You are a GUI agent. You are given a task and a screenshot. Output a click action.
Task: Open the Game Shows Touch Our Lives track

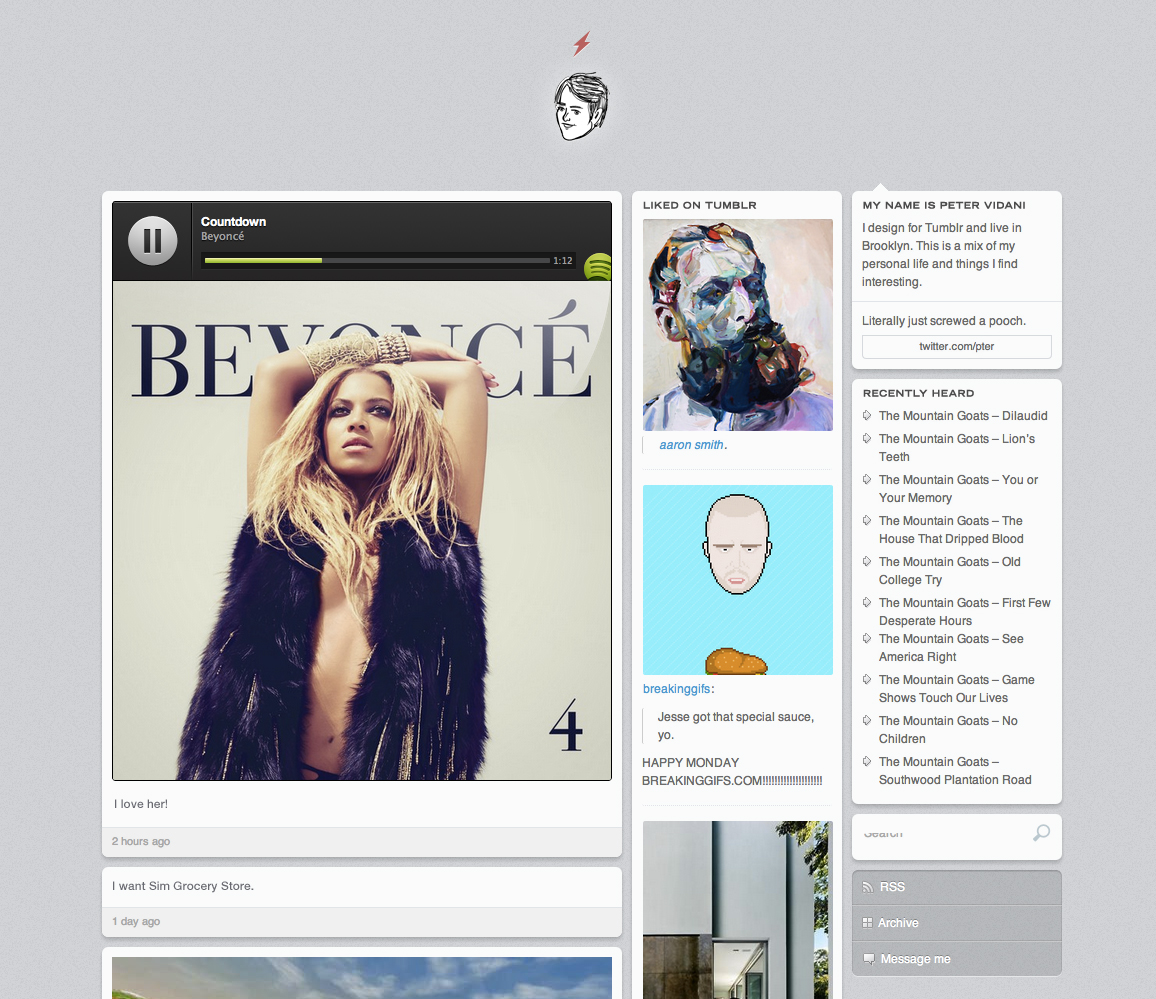(x=956, y=689)
